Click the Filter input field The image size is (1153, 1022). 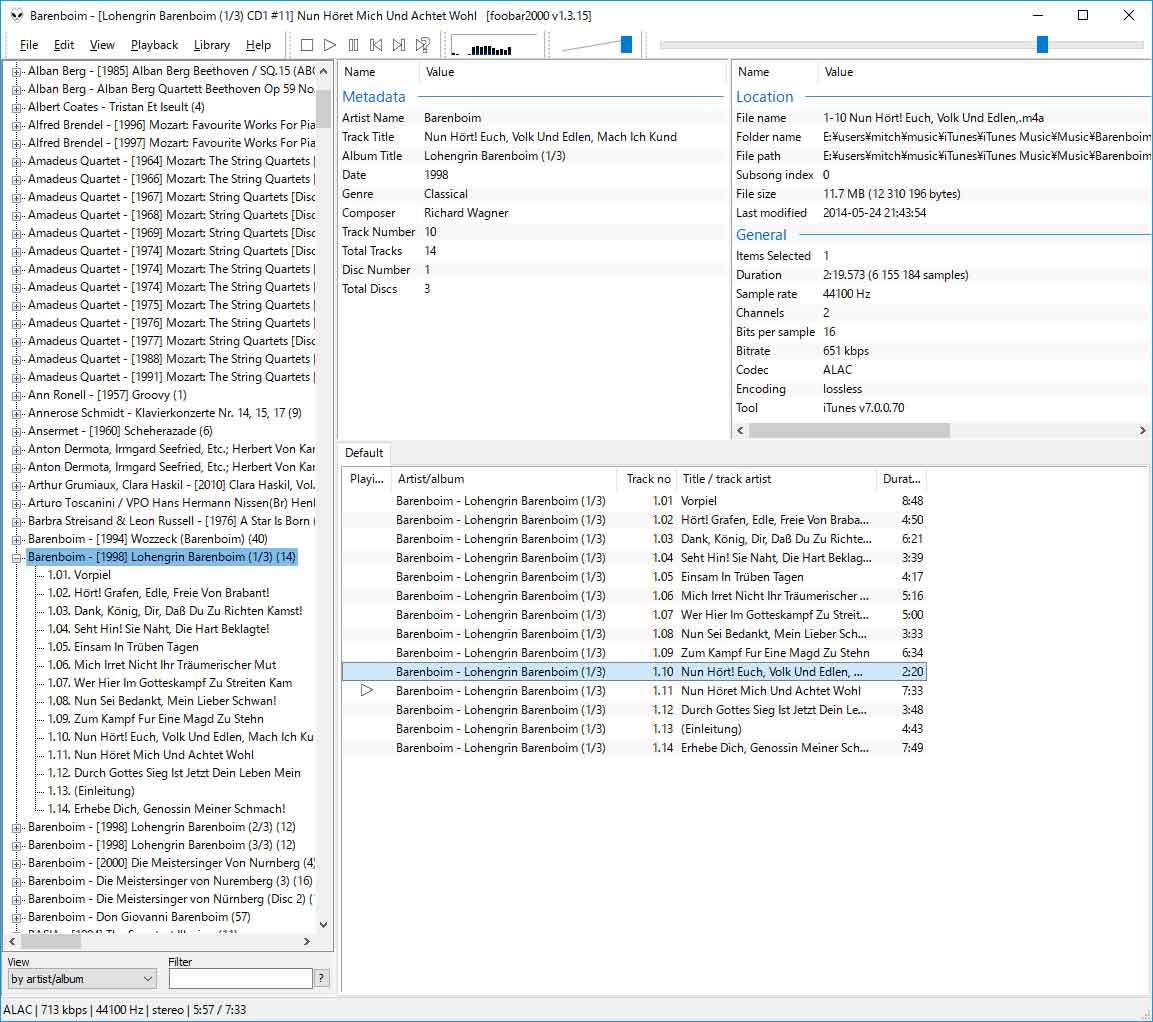240,979
